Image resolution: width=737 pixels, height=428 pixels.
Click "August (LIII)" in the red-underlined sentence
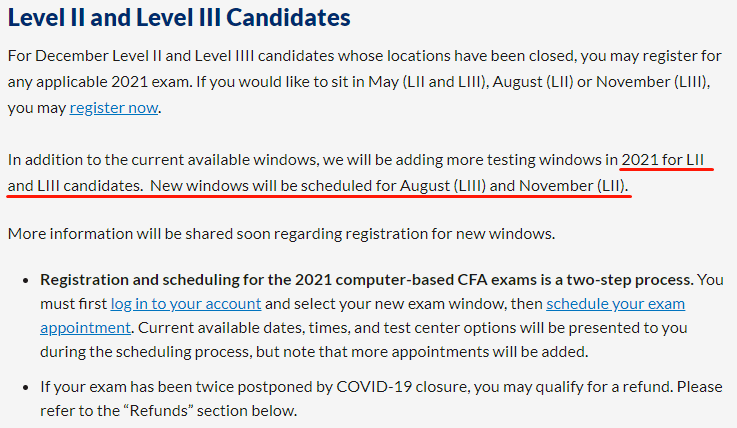pos(441,185)
